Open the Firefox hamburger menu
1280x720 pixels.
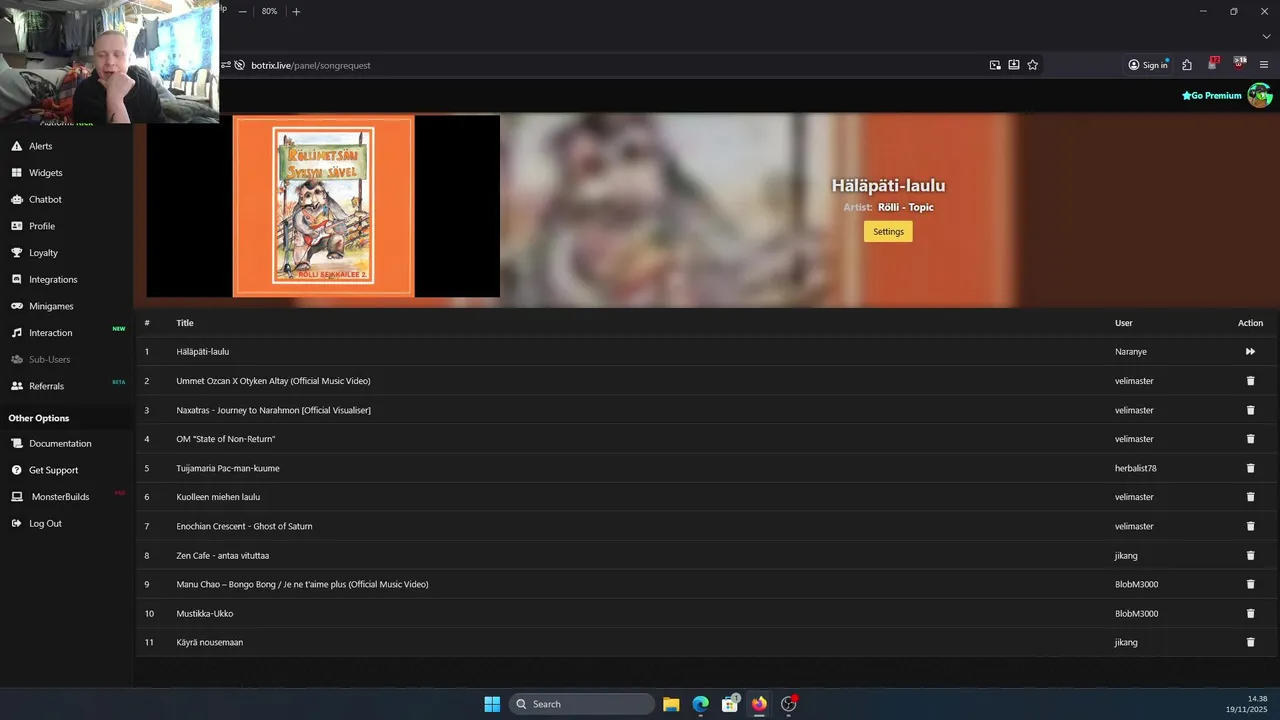pos(1264,65)
